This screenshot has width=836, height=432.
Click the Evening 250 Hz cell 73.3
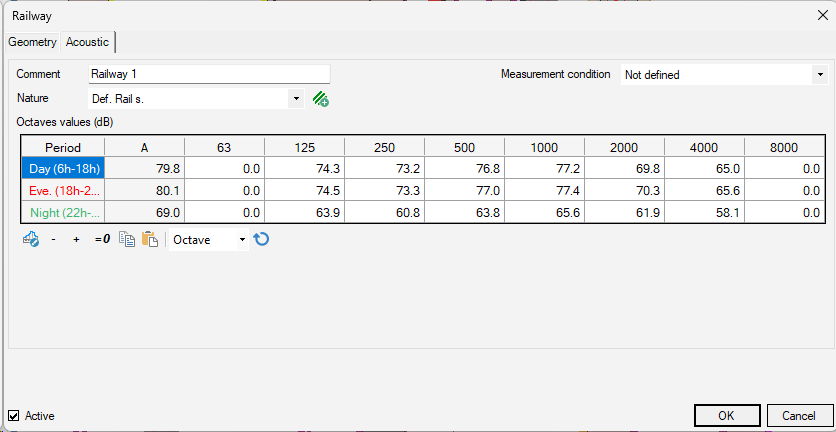[x=384, y=191]
